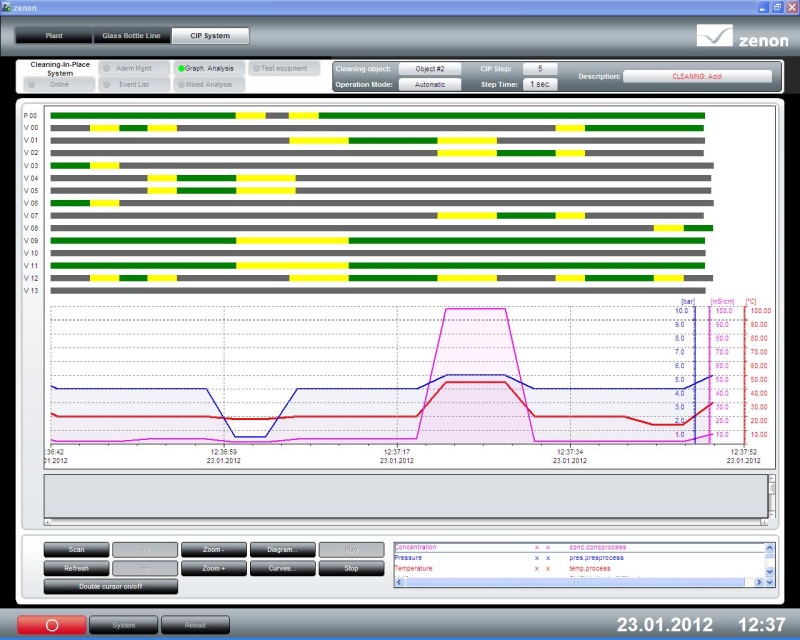Click the zenon icon in title bar

[x=7, y=6]
